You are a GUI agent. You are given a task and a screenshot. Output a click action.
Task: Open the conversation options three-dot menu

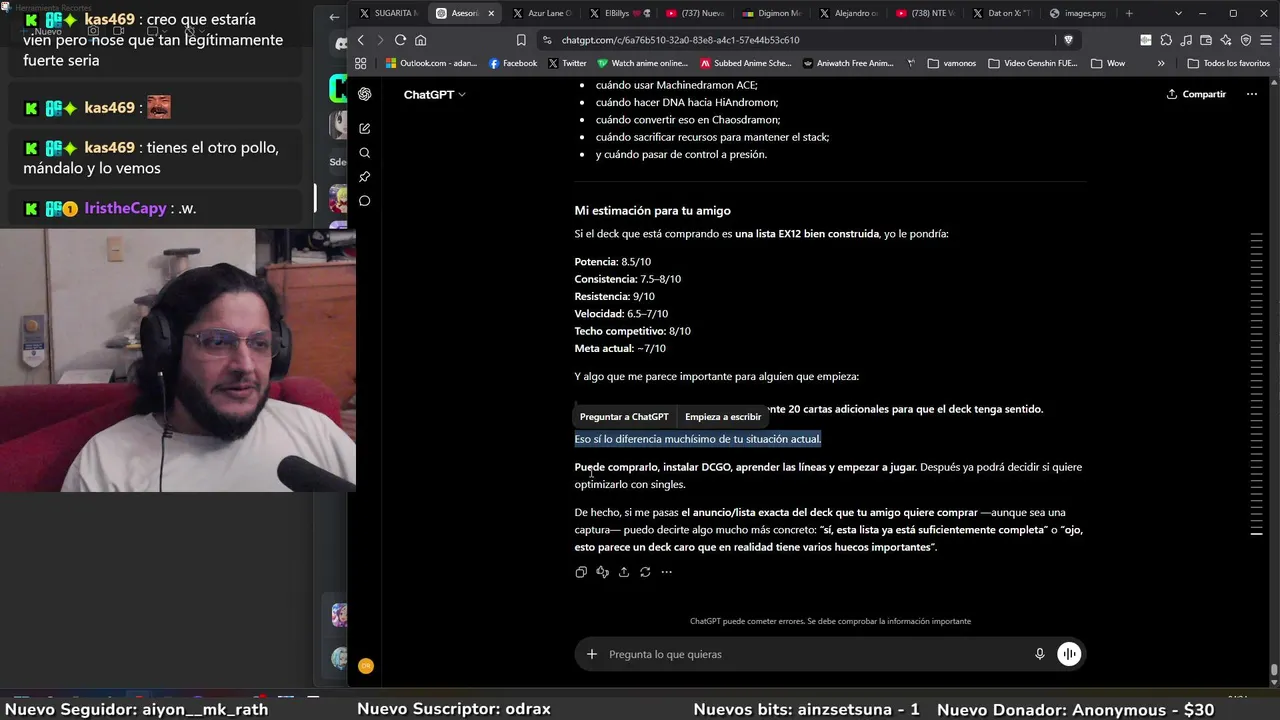(x=1252, y=94)
